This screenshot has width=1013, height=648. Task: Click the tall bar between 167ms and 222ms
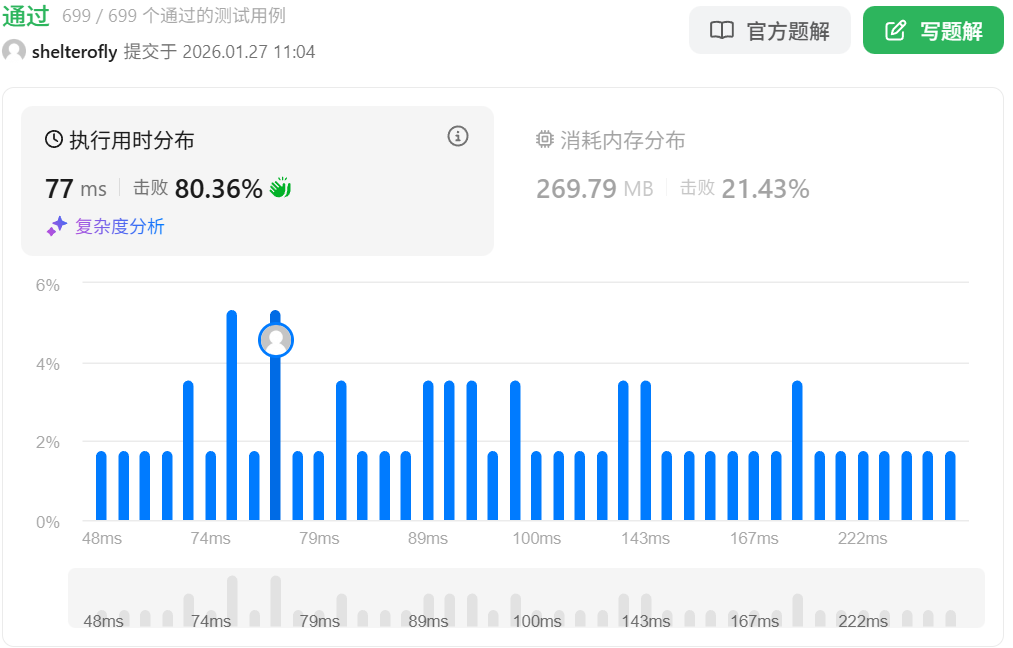pos(797,450)
